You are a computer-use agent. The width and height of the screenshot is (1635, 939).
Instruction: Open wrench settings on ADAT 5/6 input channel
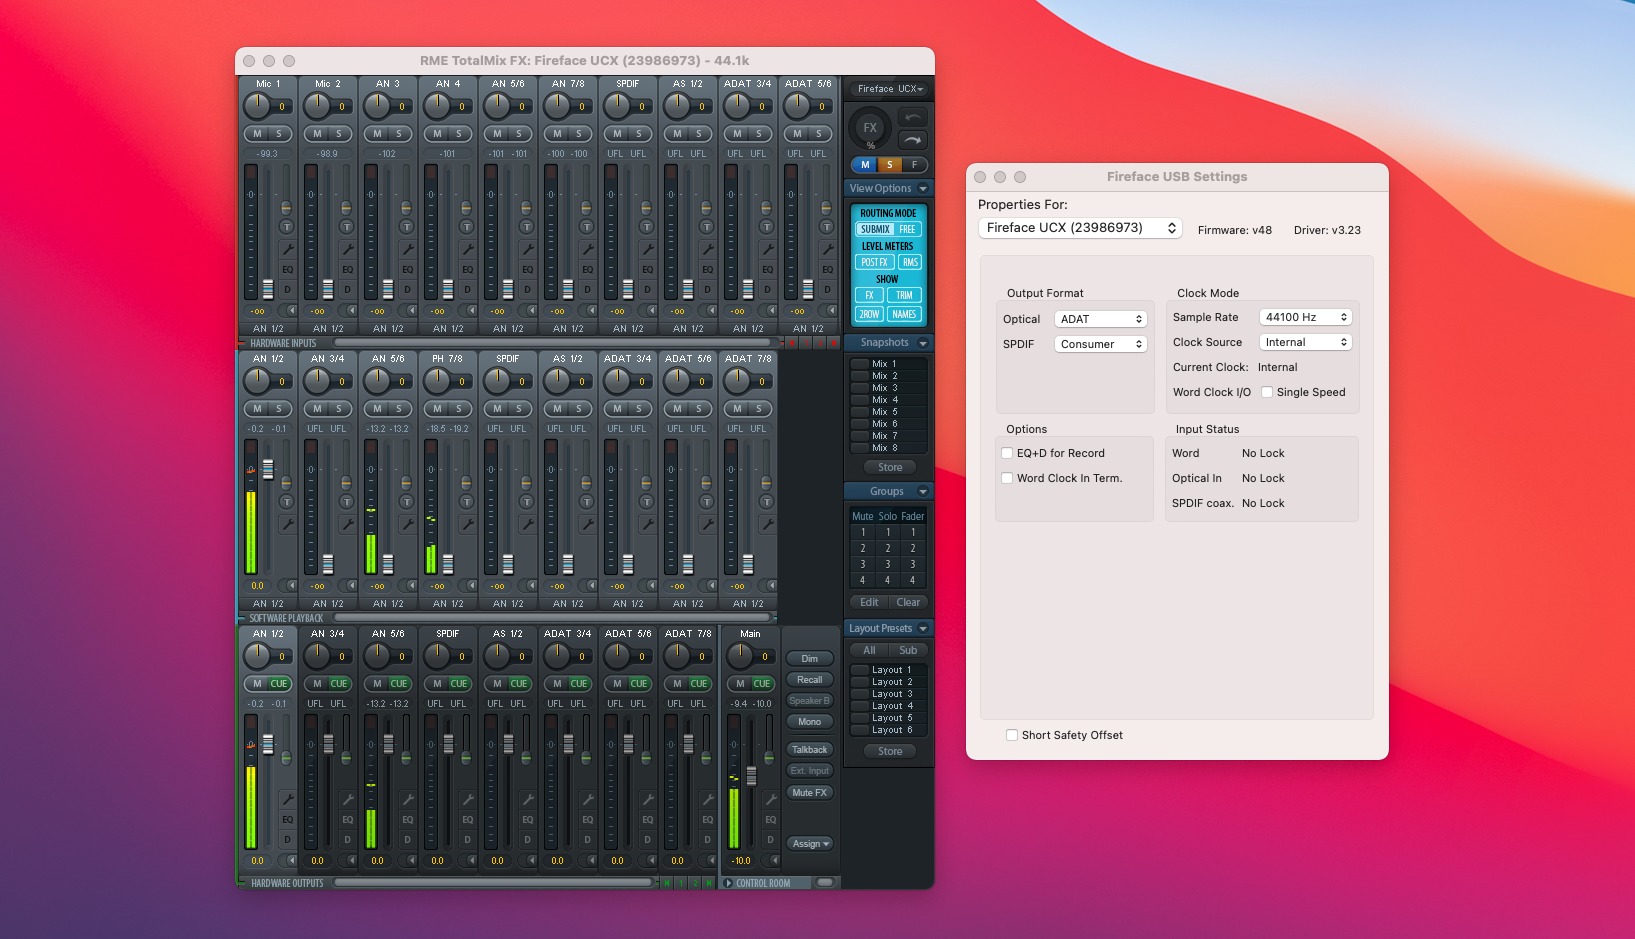(827, 249)
